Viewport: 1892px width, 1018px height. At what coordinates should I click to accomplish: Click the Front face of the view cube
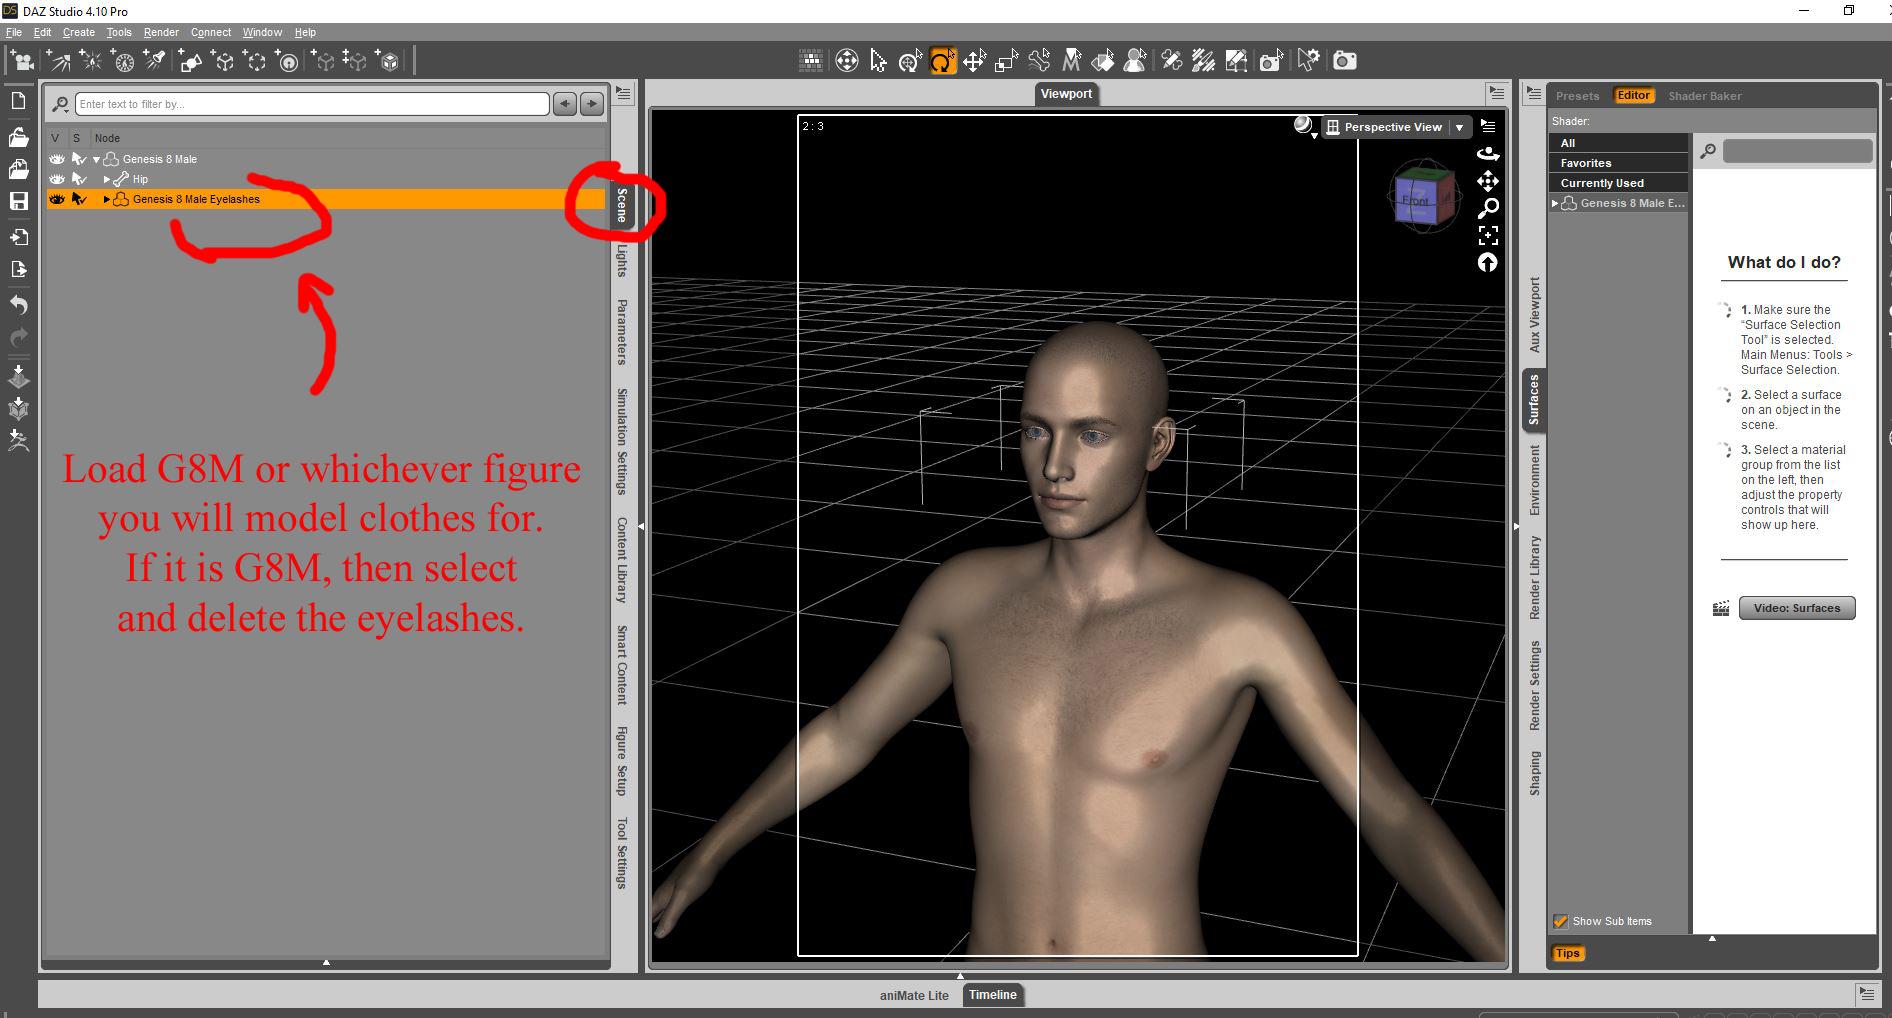(x=1416, y=201)
